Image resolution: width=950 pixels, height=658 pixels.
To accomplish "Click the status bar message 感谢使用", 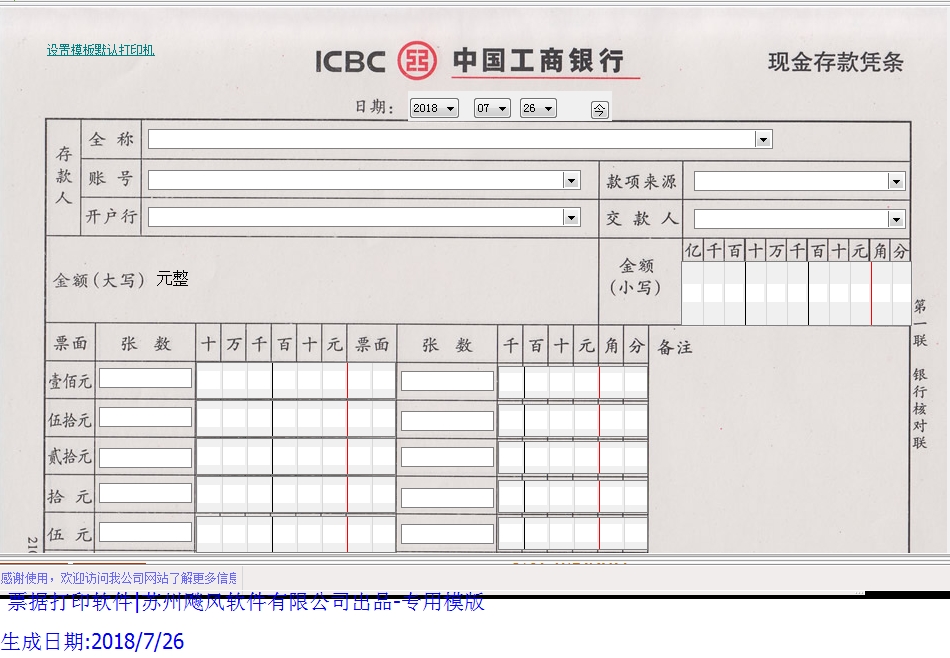I will coord(119,577).
